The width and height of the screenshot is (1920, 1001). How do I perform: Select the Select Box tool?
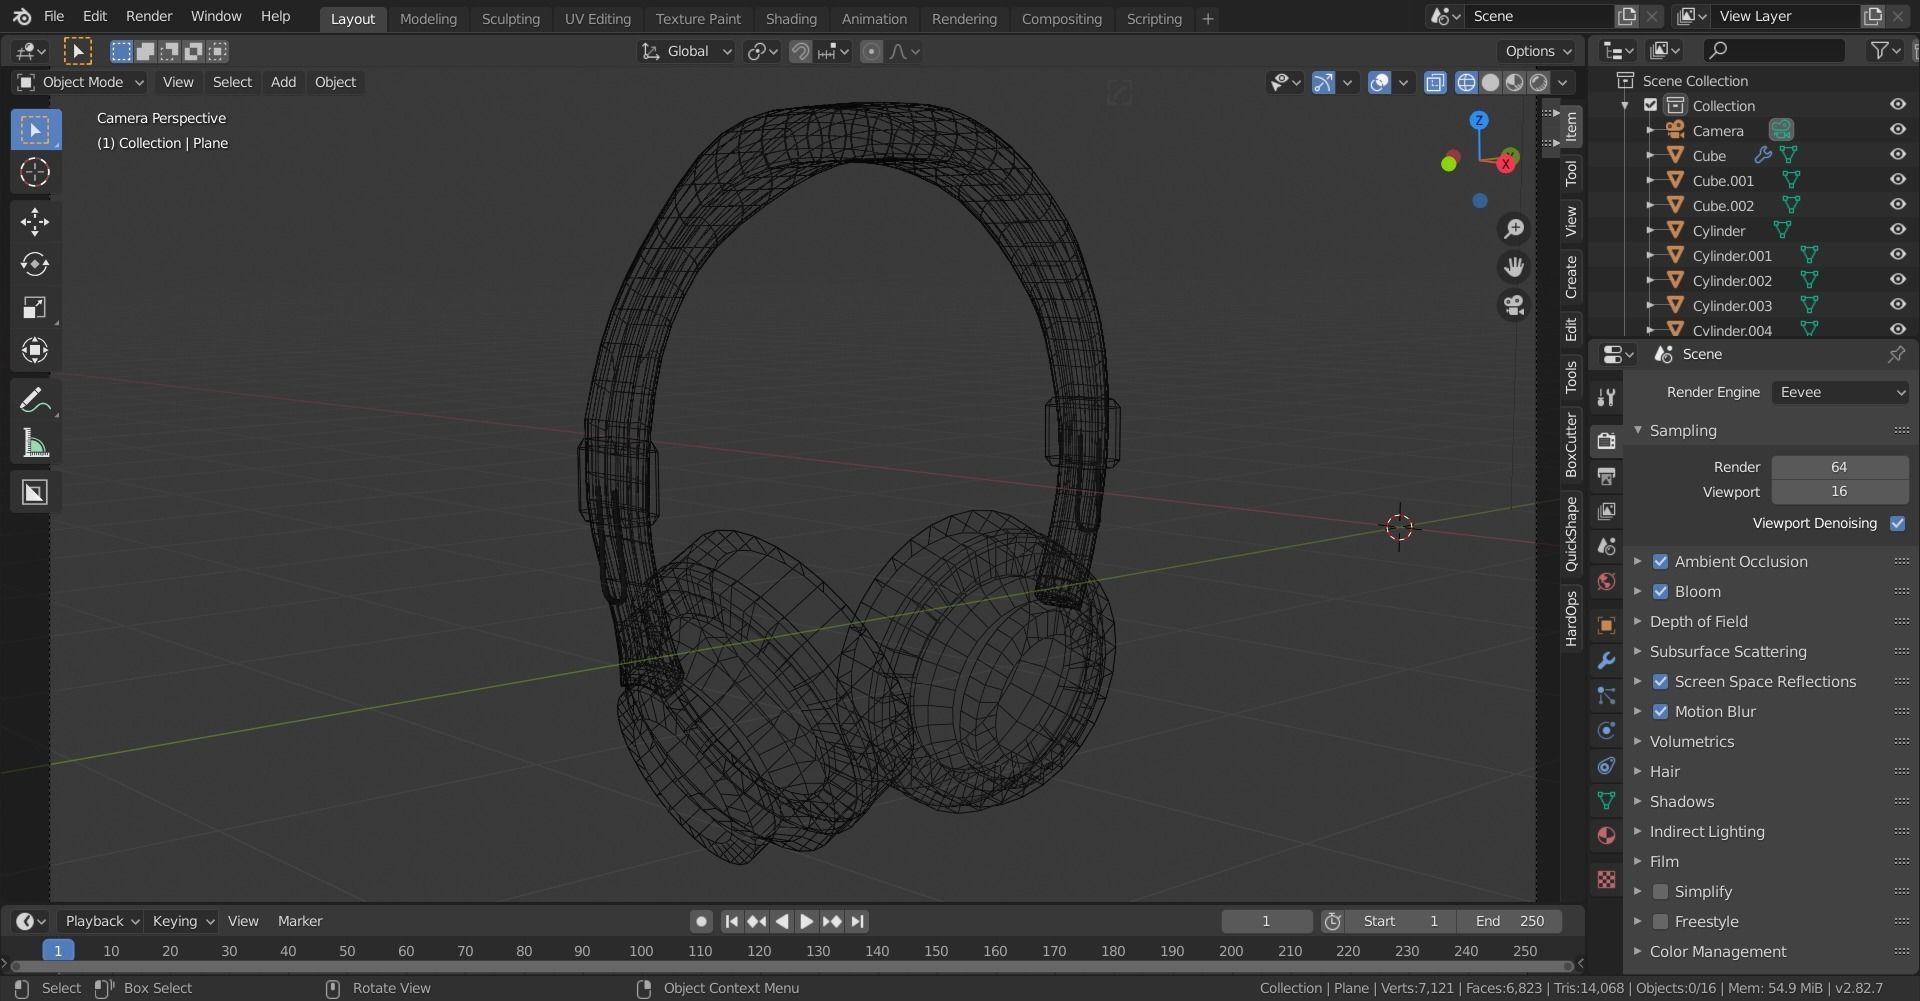pos(35,130)
